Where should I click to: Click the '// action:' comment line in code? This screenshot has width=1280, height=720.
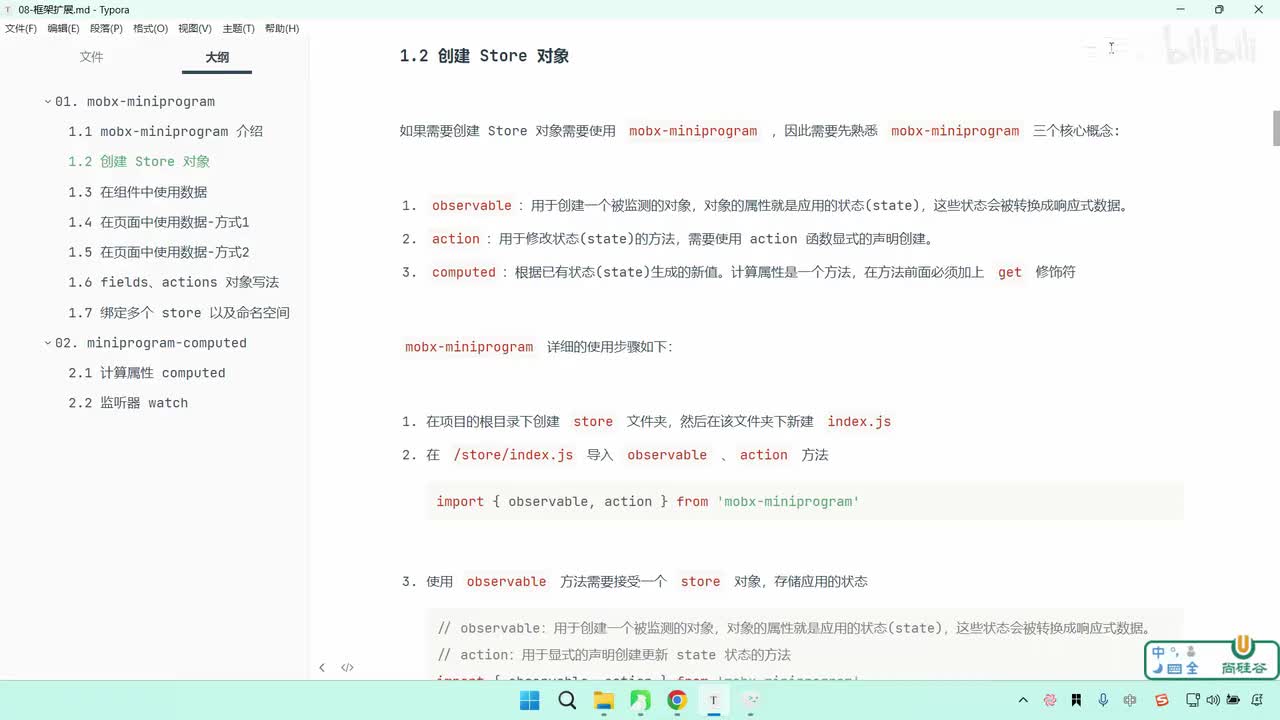(x=614, y=655)
